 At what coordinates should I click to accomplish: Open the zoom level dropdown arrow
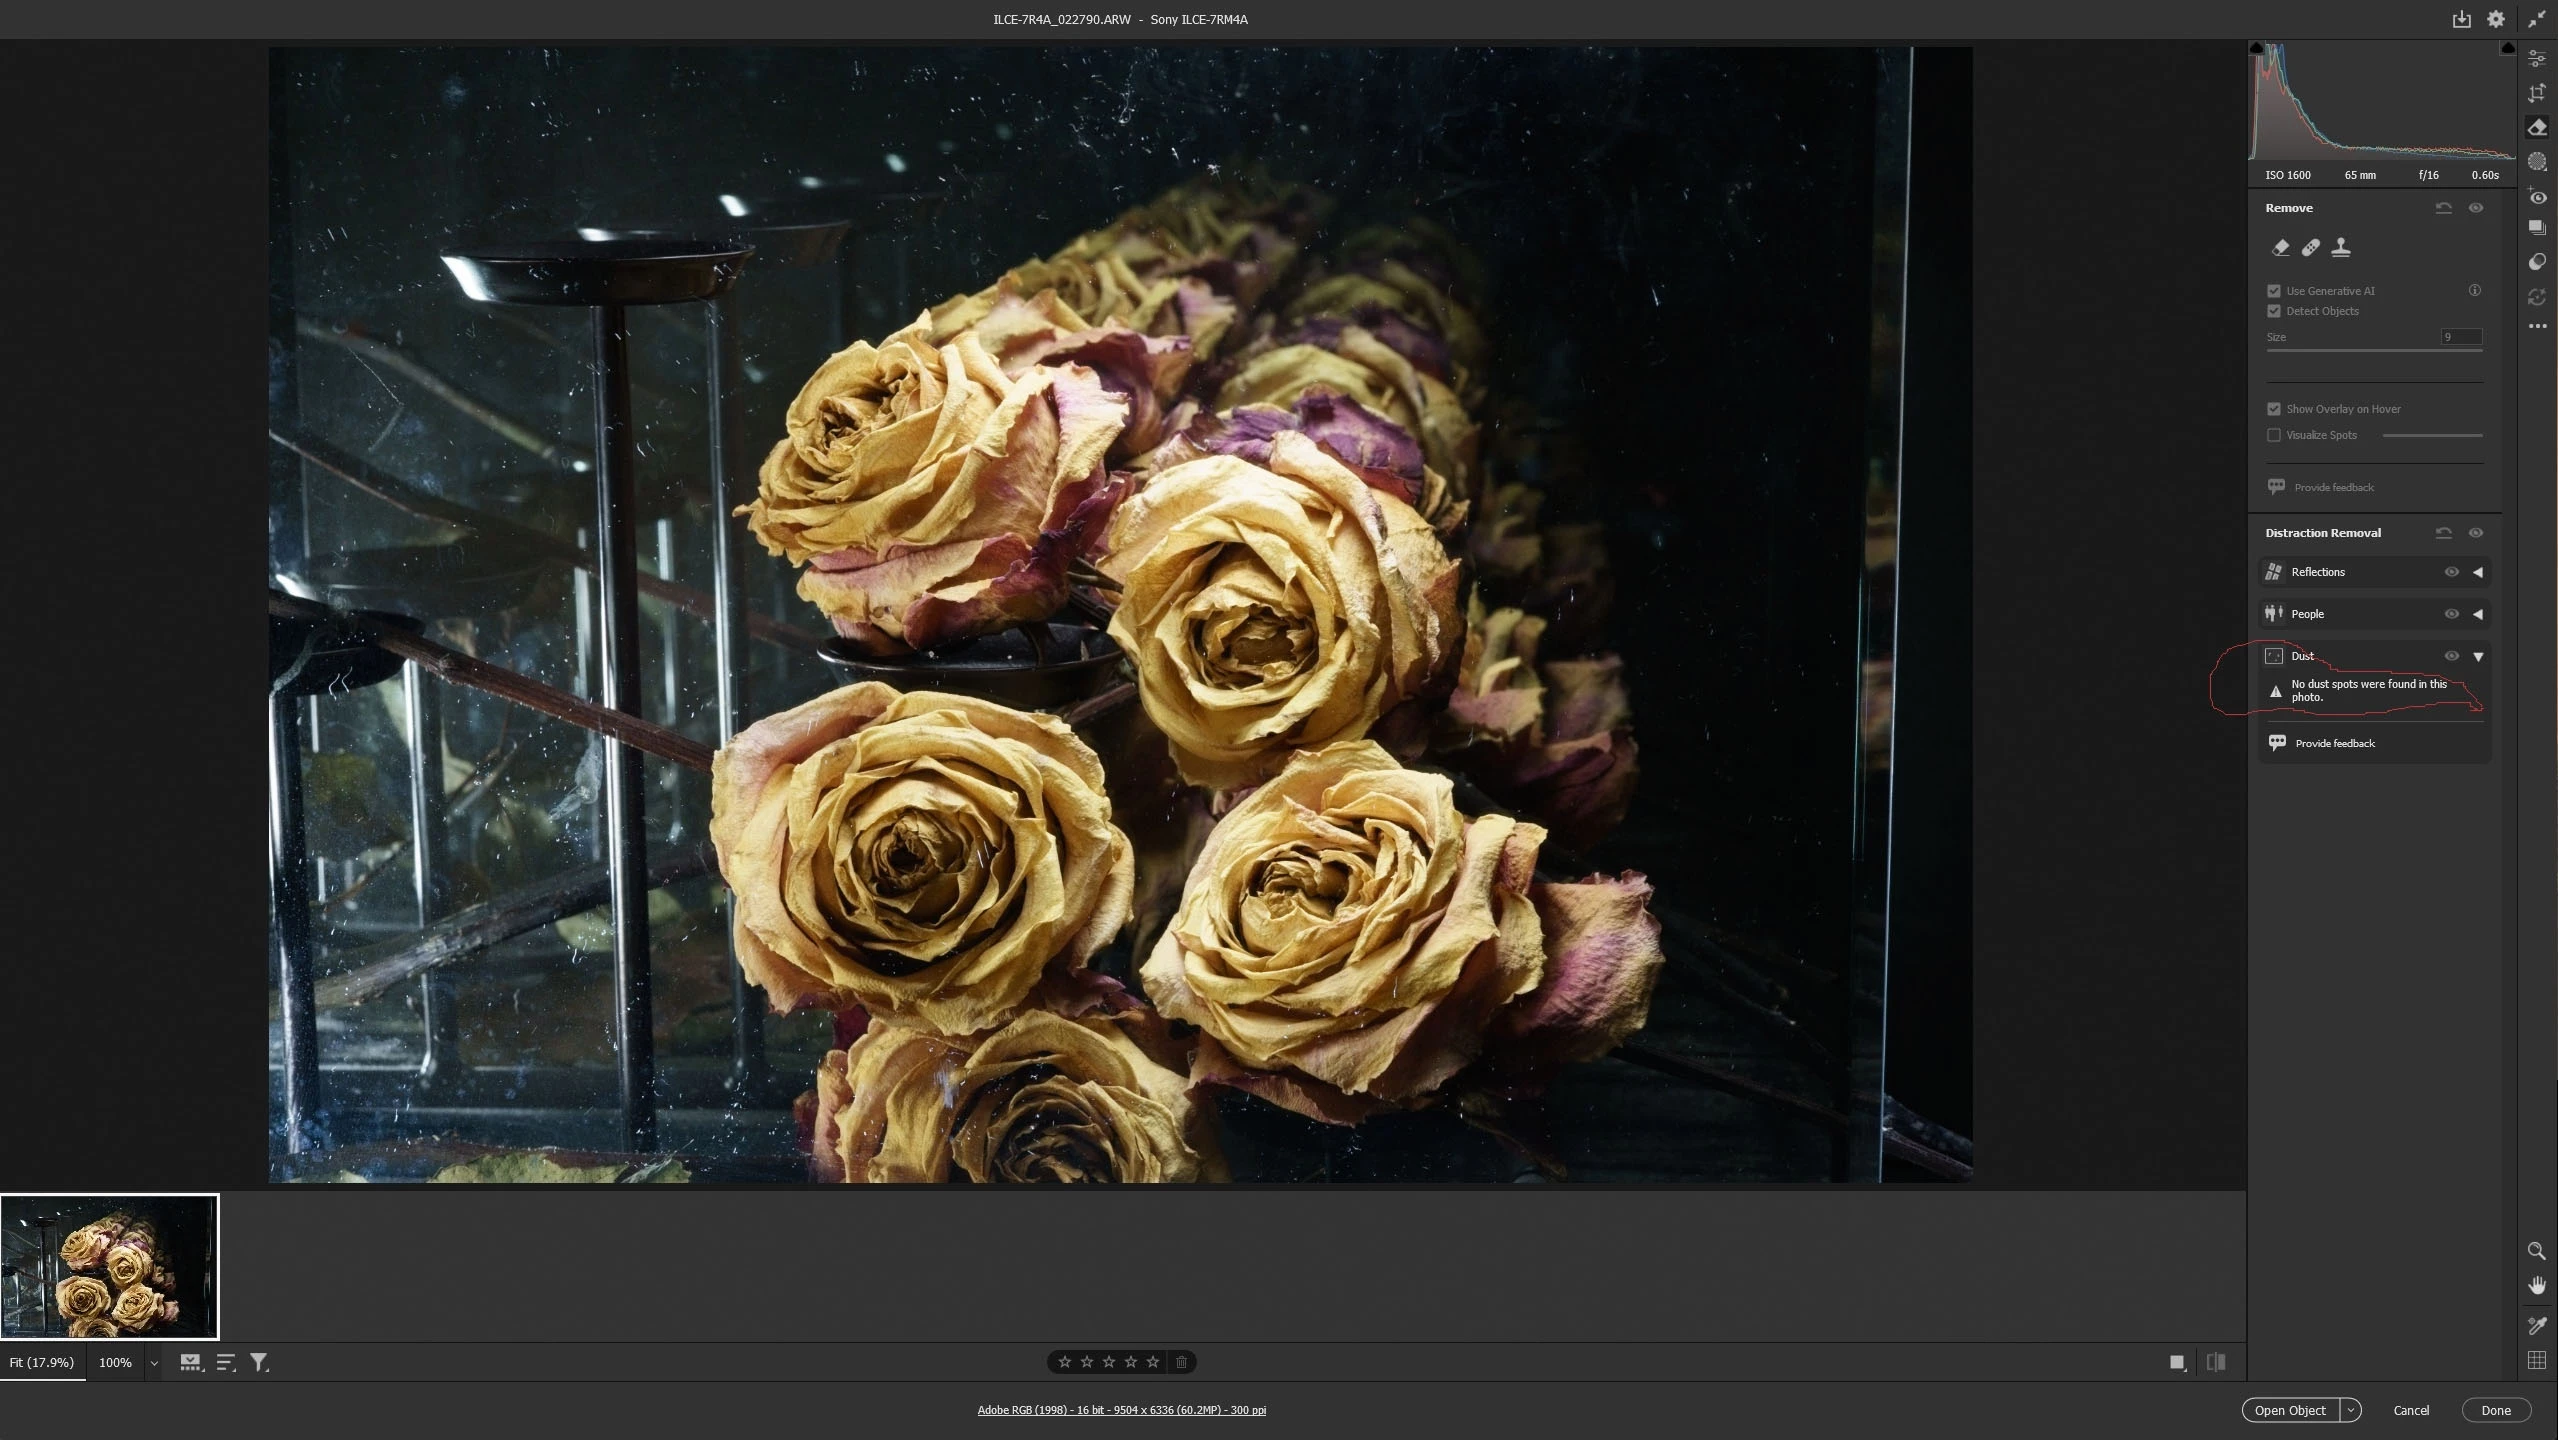tap(154, 1363)
